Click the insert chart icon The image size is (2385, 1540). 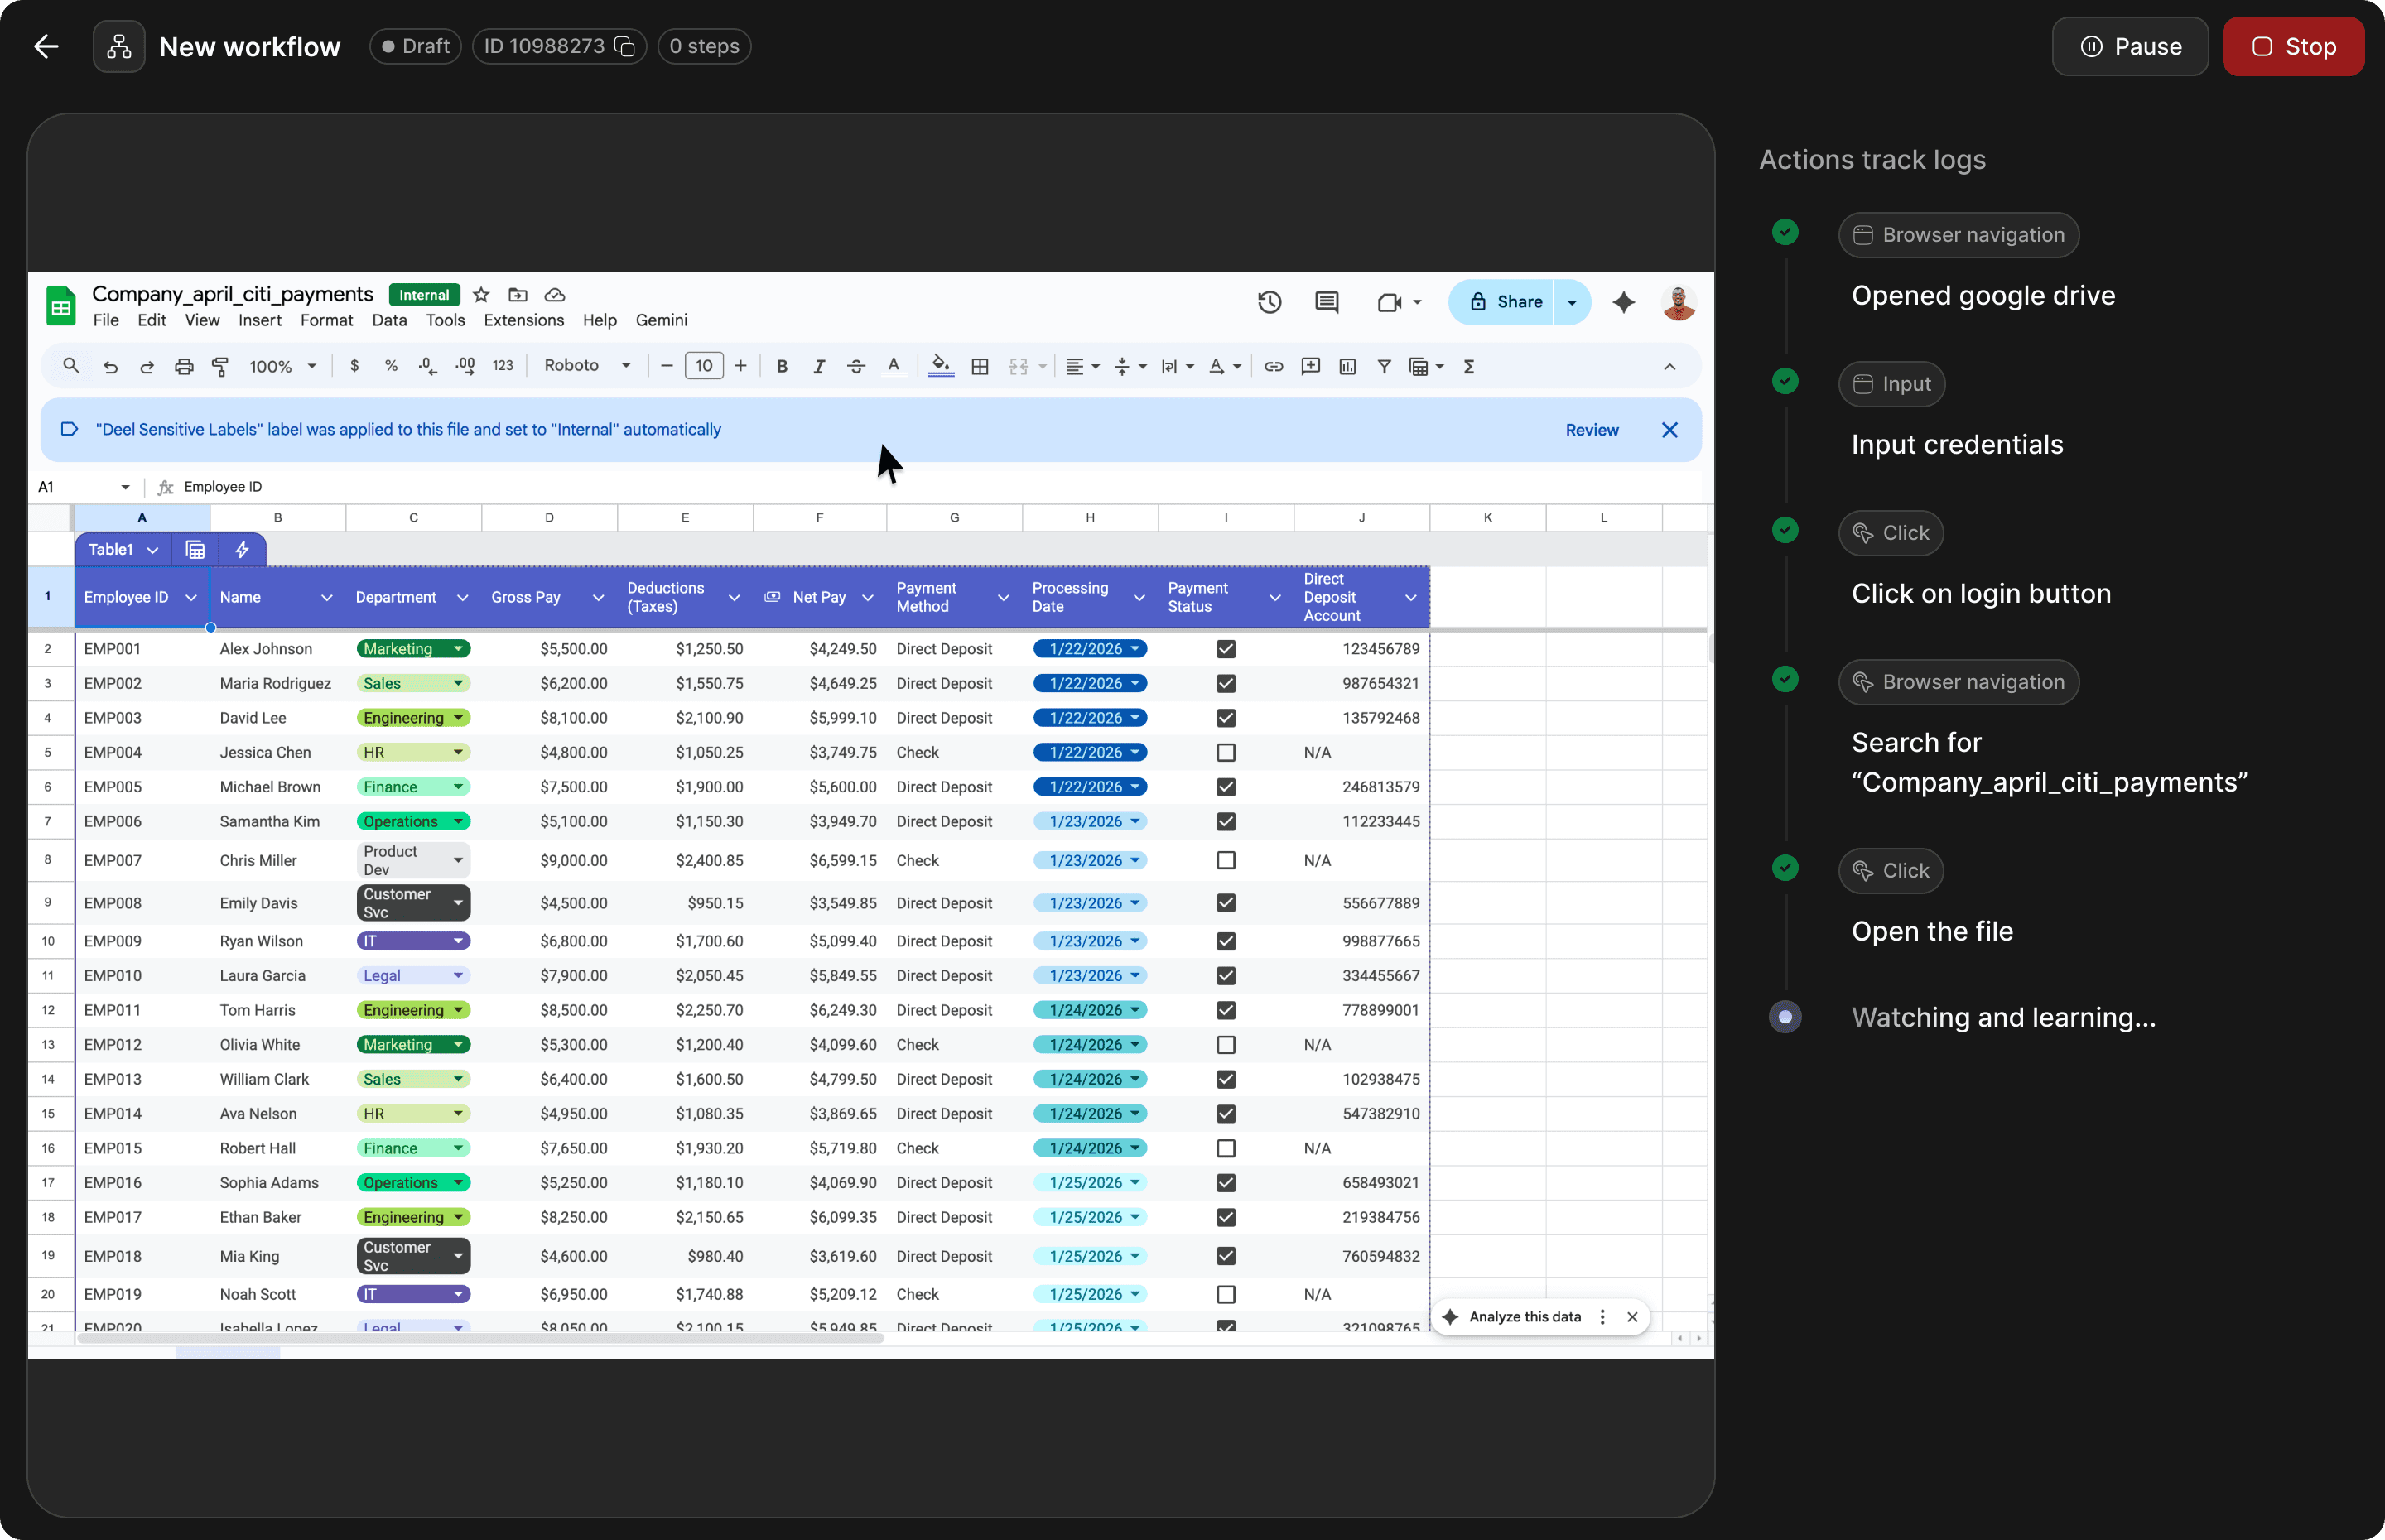(x=1347, y=367)
